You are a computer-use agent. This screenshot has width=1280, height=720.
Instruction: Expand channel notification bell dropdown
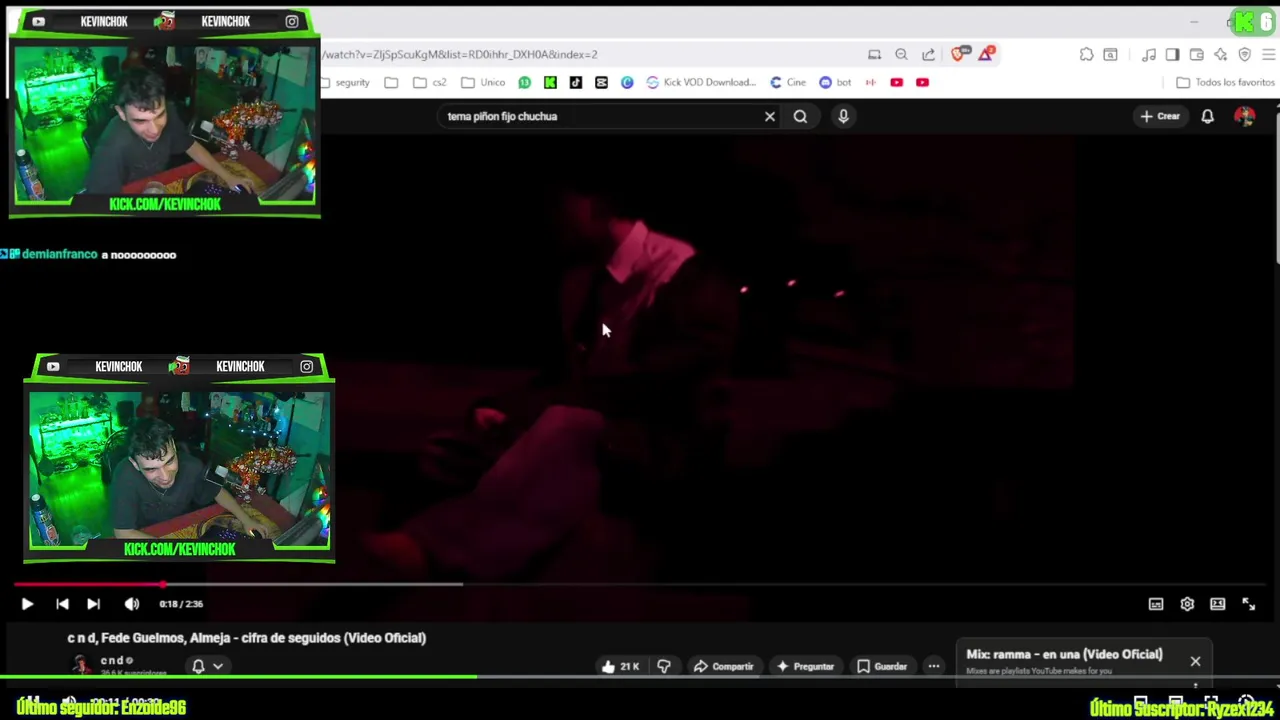pos(207,666)
